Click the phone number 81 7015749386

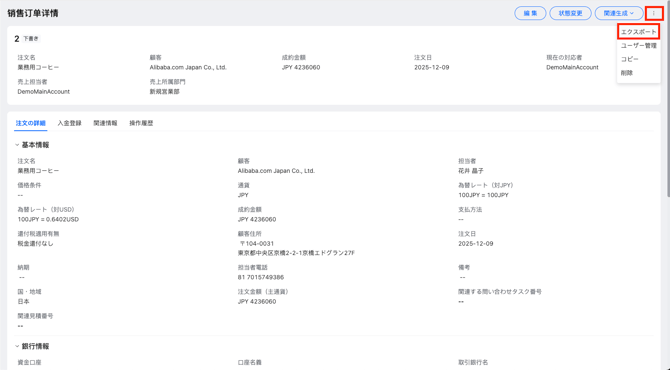point(261,277)
